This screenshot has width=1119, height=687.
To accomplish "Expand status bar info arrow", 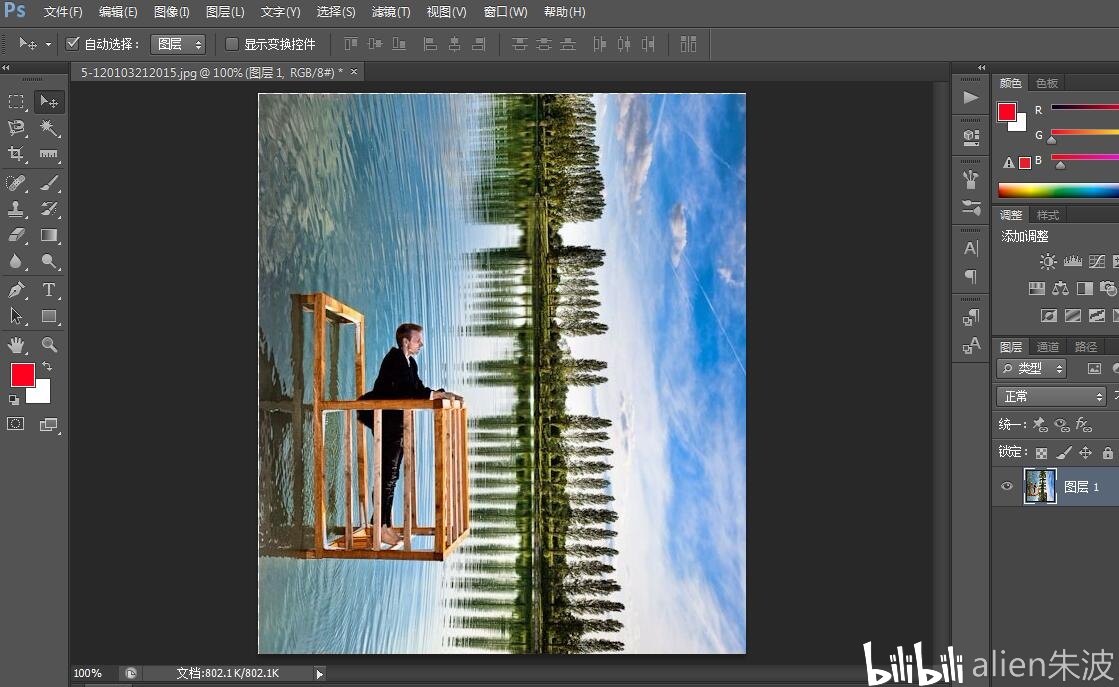I will click(x=319, y=673).
